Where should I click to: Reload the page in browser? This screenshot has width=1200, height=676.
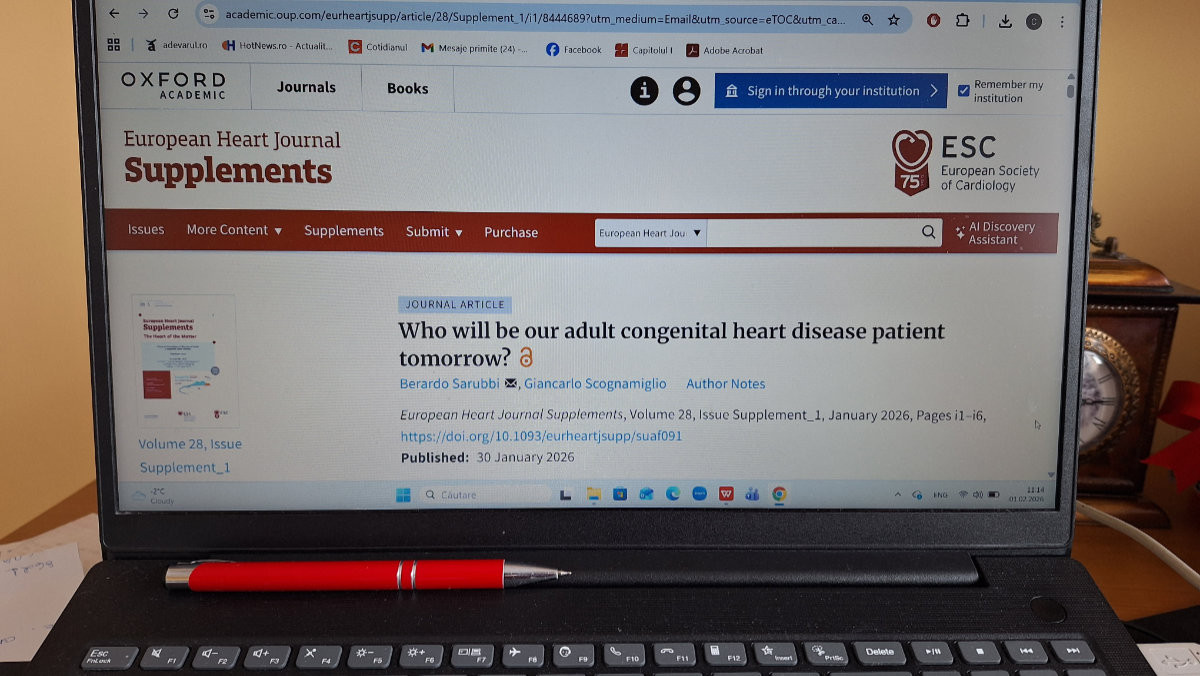tap(173, 14)
